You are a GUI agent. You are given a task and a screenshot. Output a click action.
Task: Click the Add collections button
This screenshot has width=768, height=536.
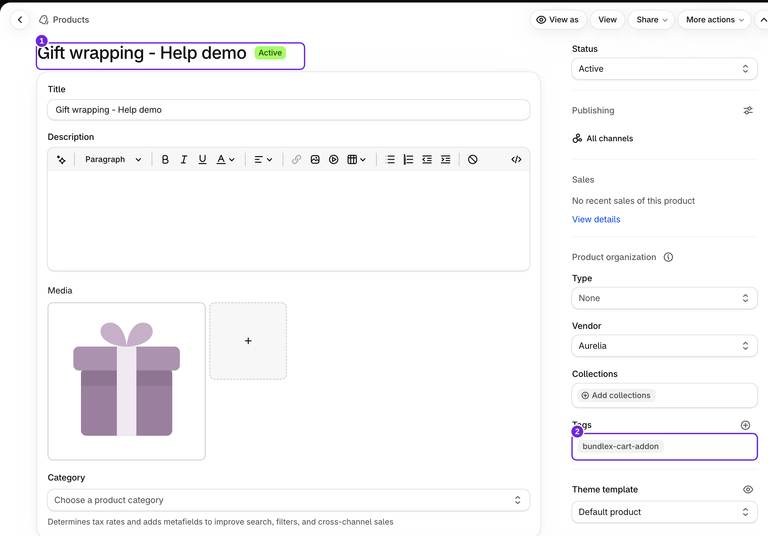point(616,395)
